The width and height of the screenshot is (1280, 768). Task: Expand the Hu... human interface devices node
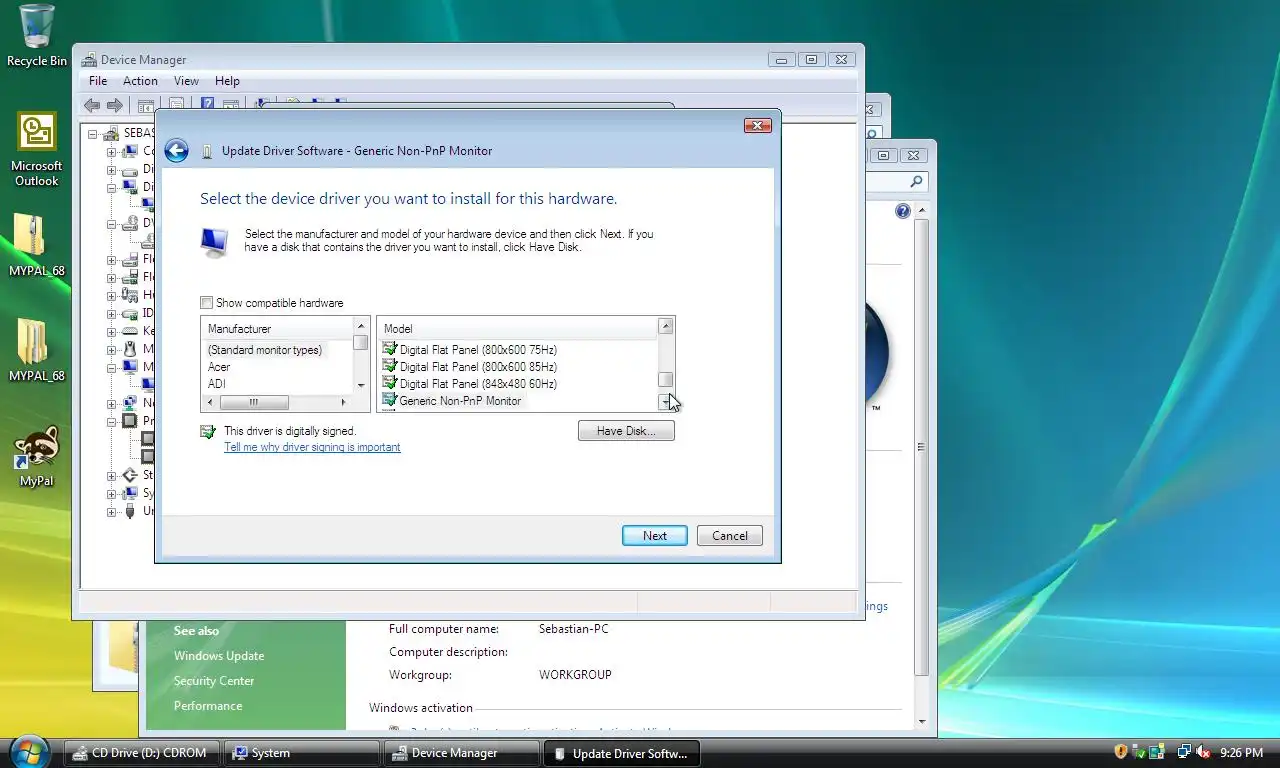112,295
